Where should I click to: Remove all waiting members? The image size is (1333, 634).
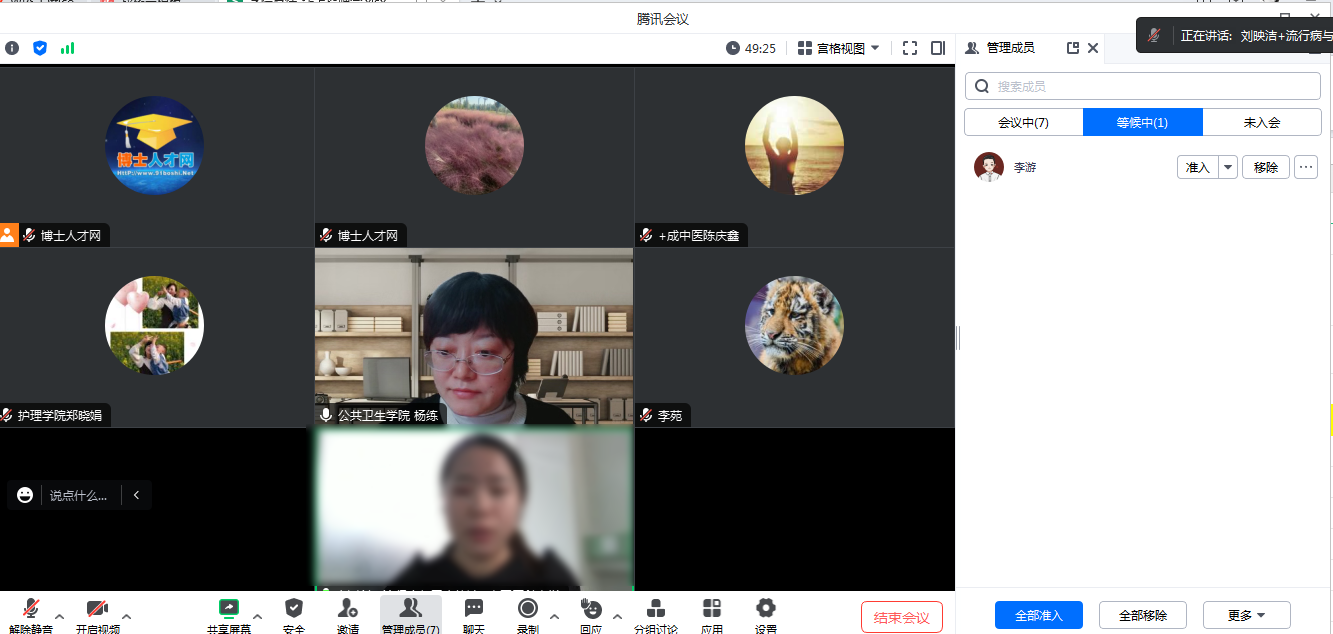pyautogui.click(x=1143, y=615)
